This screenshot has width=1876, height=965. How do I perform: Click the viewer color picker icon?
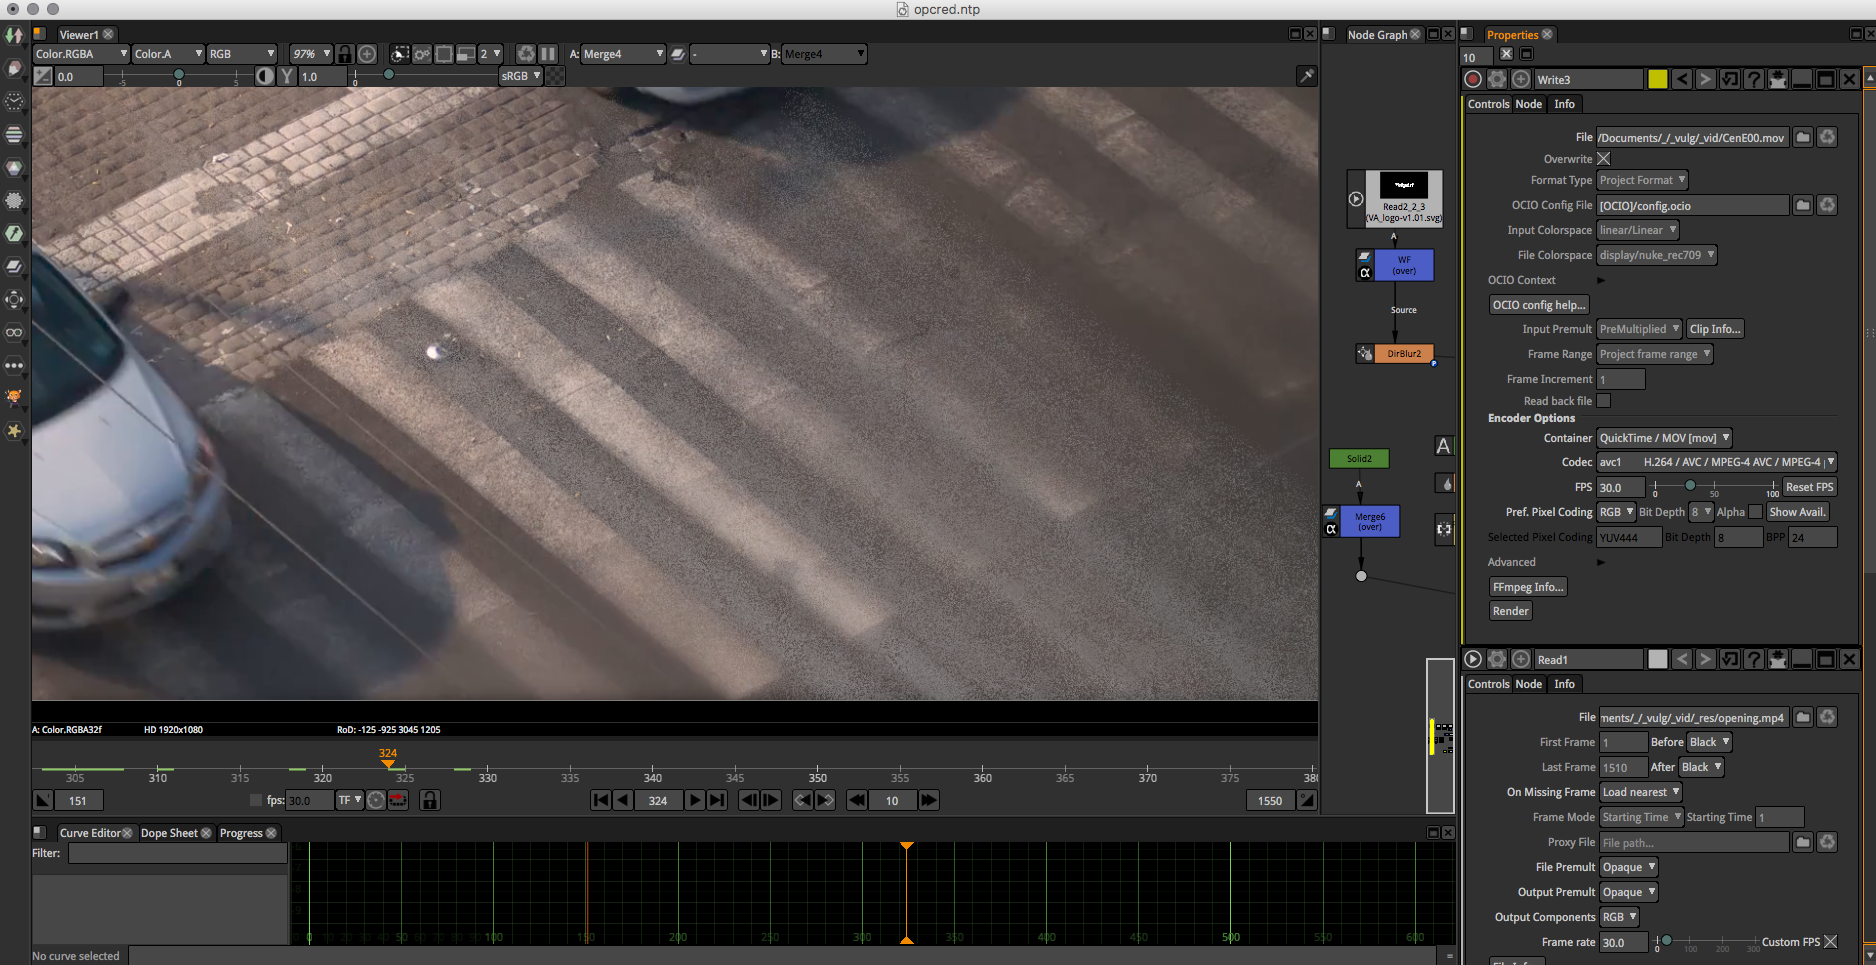click(1306, 76)
